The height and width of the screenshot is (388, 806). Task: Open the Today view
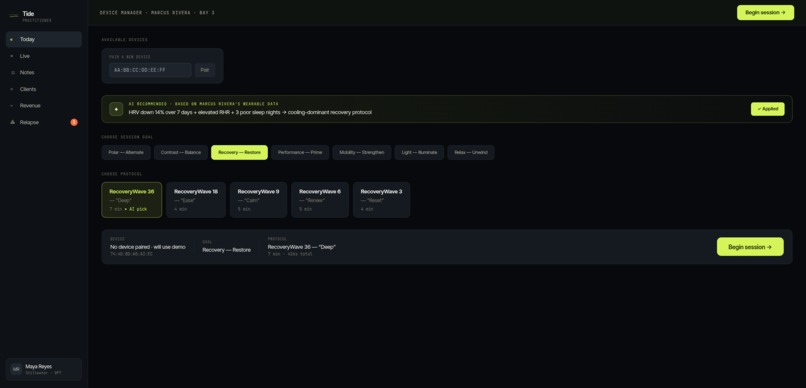tap(44, 40)
